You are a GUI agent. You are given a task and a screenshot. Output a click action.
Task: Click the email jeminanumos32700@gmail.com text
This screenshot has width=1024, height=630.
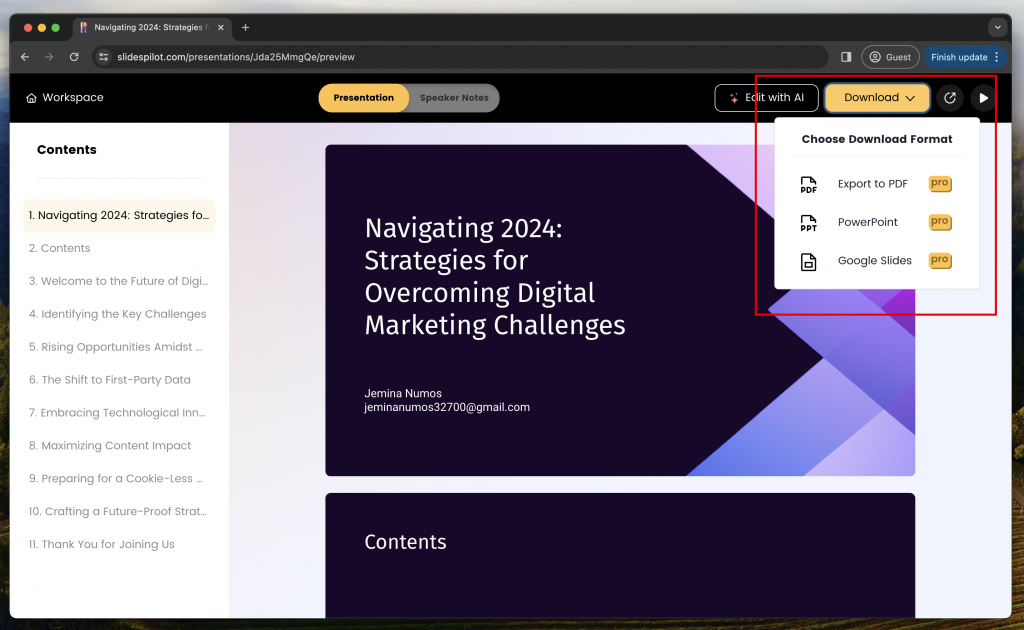pyautogui.click(x=447, y=407)
